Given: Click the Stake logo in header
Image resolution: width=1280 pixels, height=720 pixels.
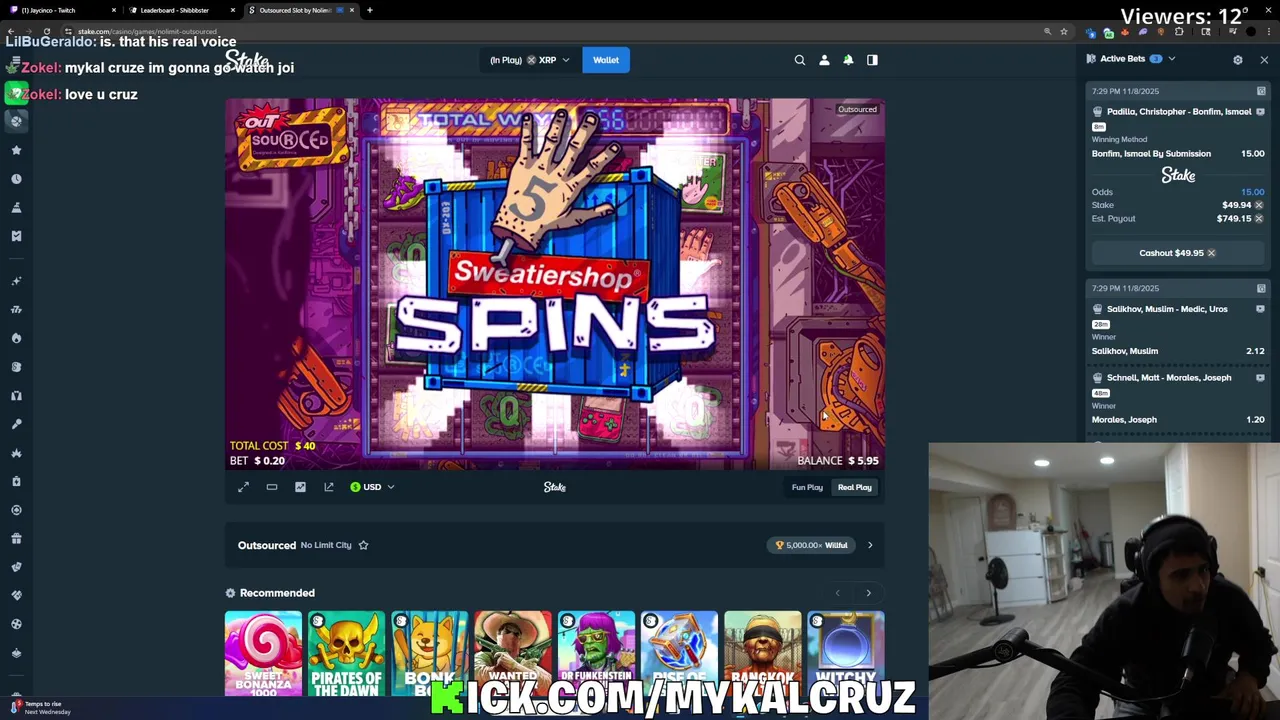Looking at the screenshot, I should [x=247, y=60].
